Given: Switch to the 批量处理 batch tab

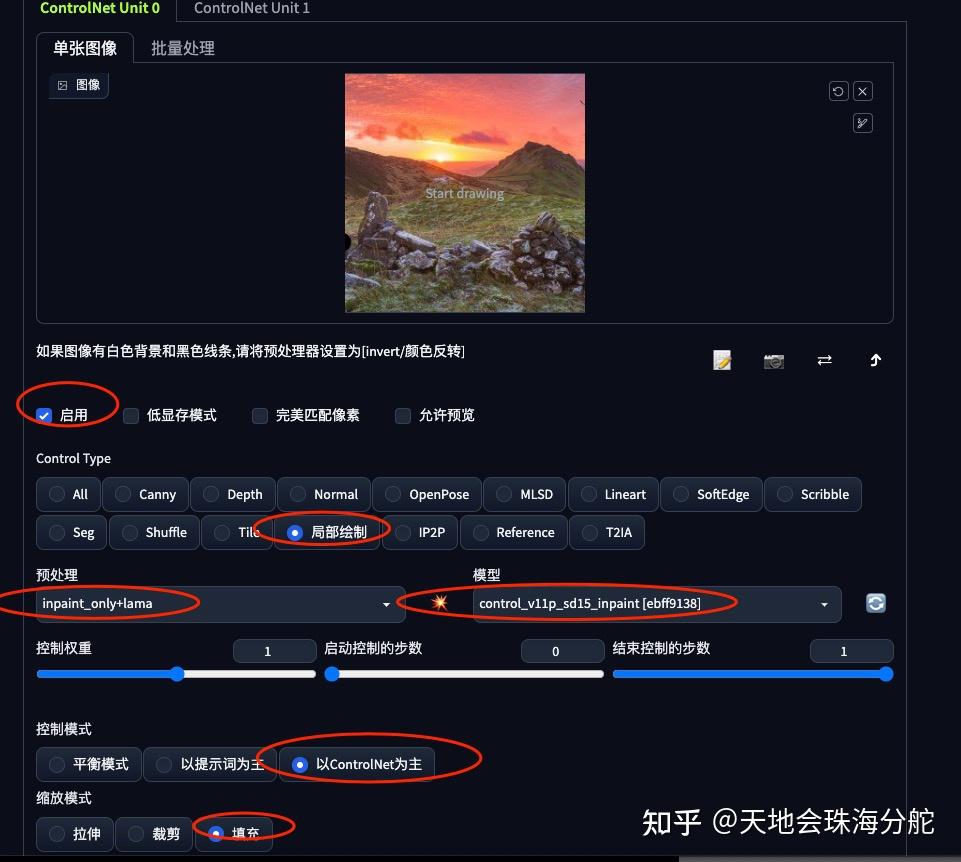Looking at the screenshot, I should point(182,47).
